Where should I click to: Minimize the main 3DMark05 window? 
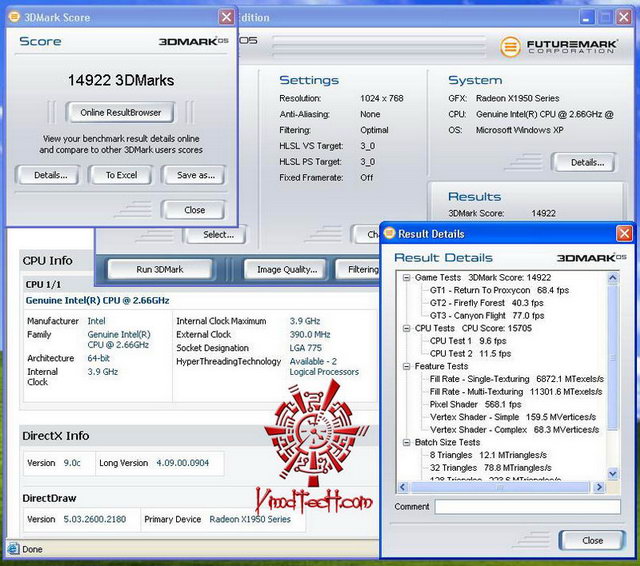coord(587,18)
